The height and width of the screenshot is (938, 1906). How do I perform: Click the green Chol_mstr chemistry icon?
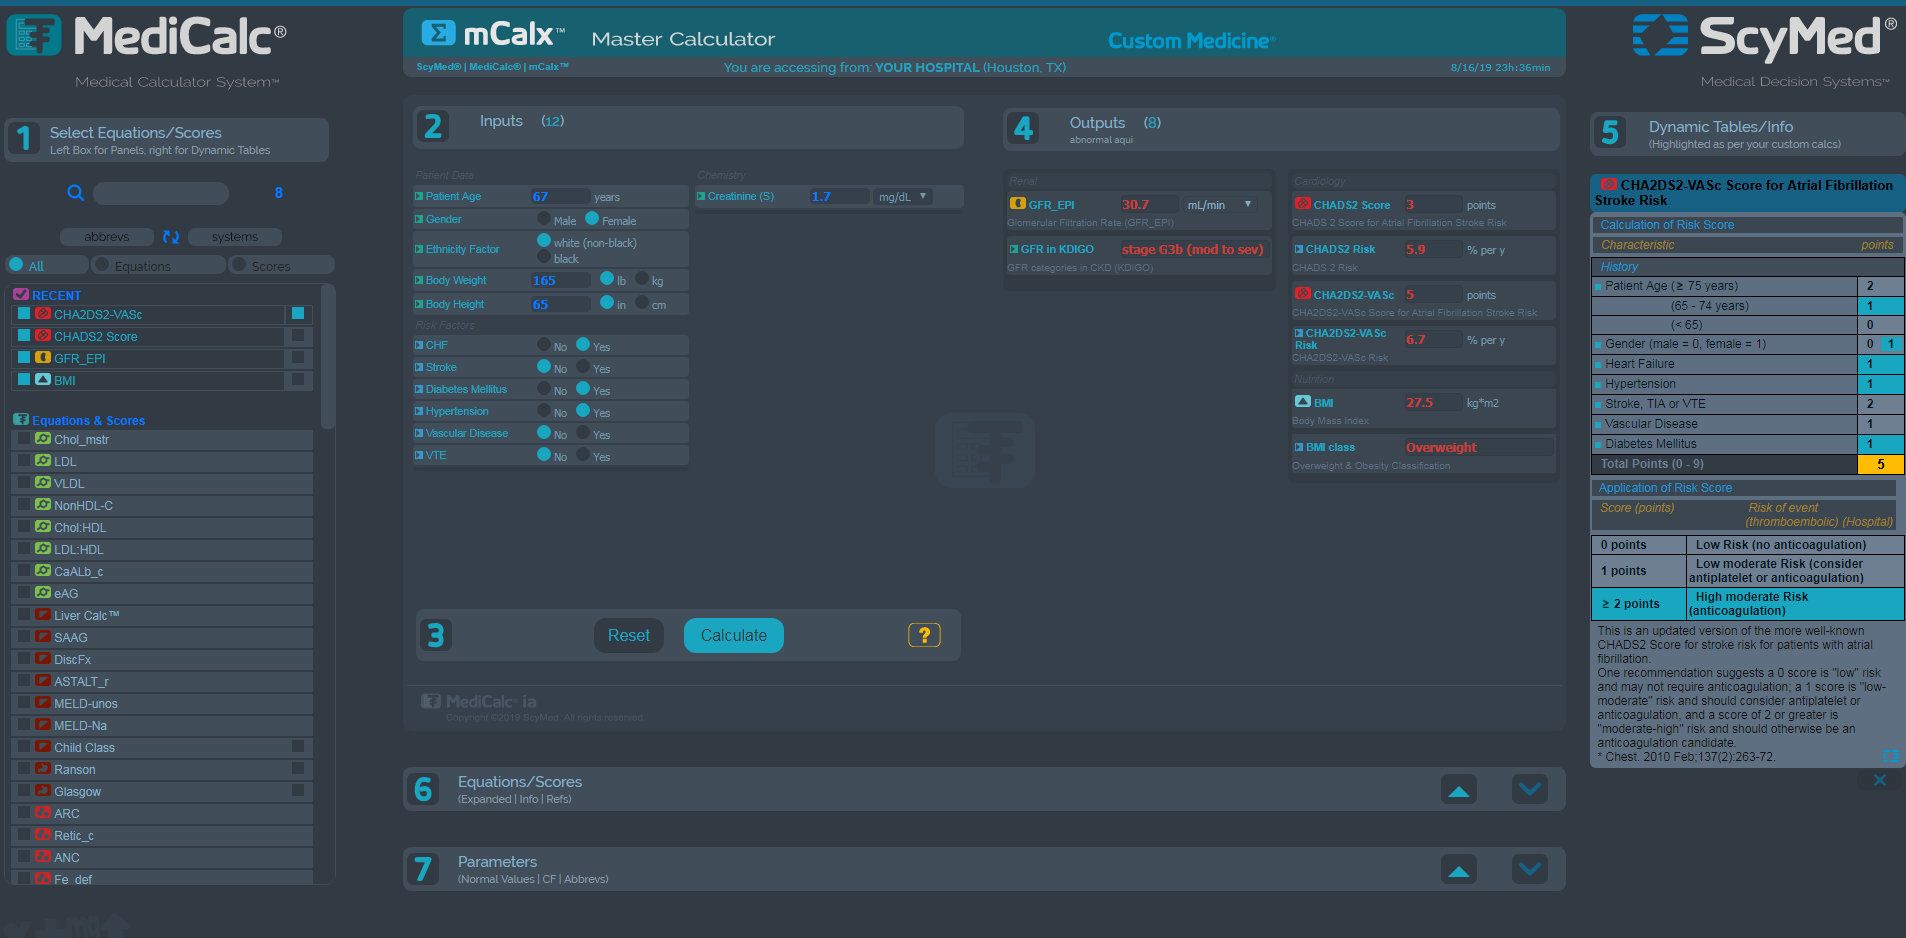(43, 439)
